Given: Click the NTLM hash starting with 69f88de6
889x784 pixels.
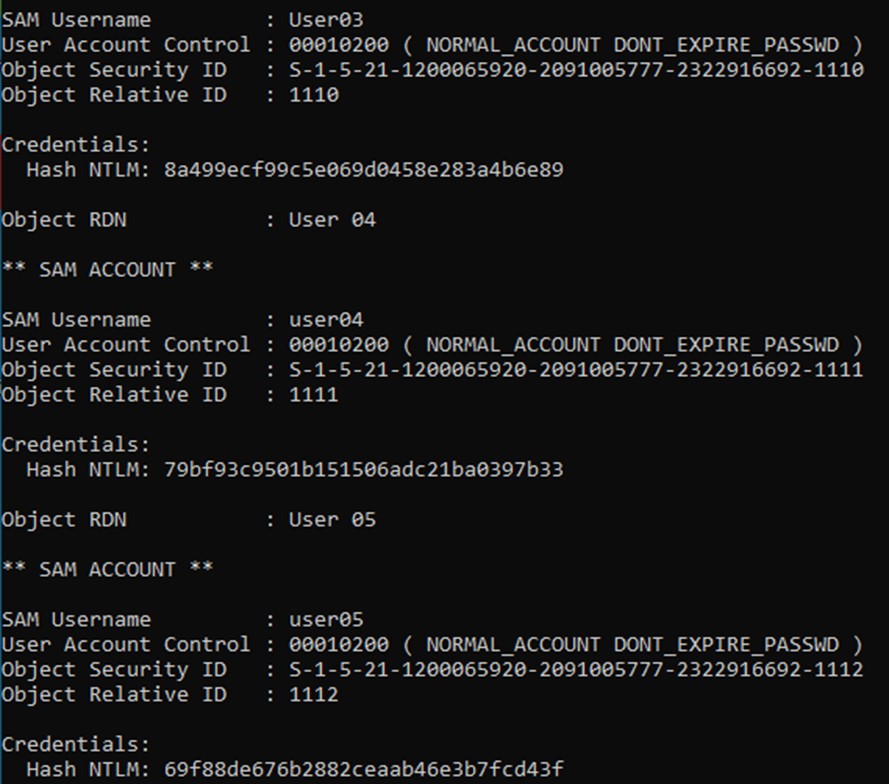Looking at the screenshot, I should 363,770.
